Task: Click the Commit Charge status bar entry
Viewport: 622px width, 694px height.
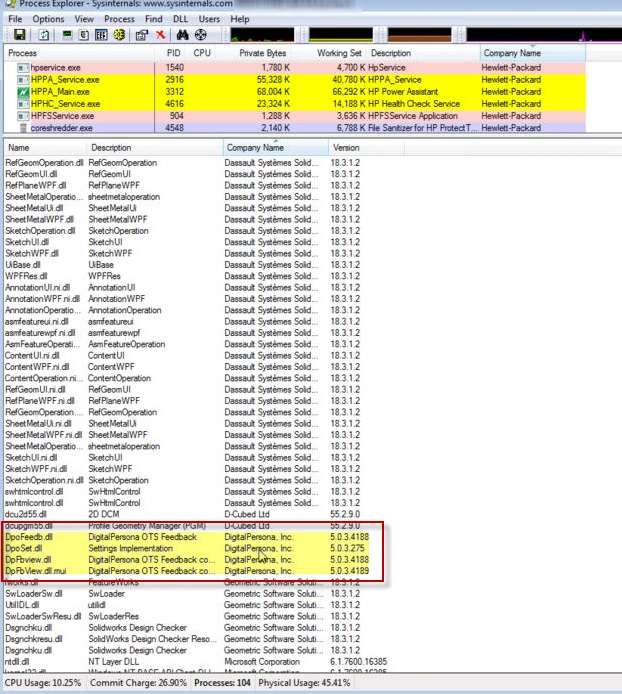Action: (x=138, y=683)
